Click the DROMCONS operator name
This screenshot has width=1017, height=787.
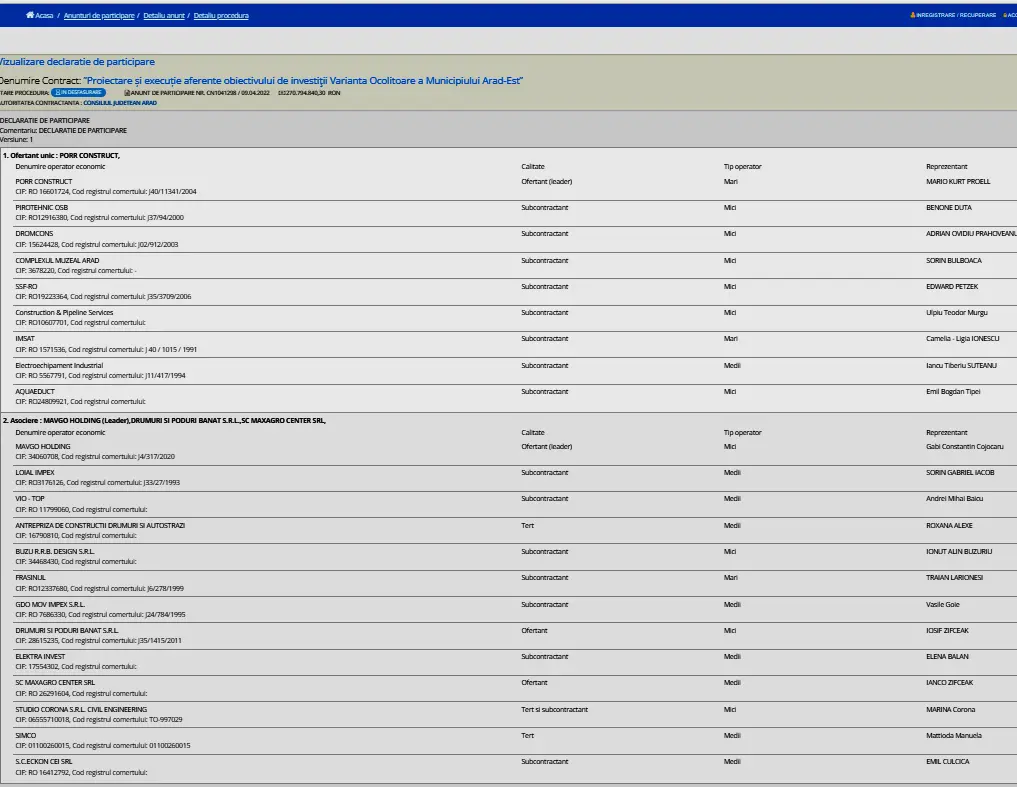coord(34,234)
